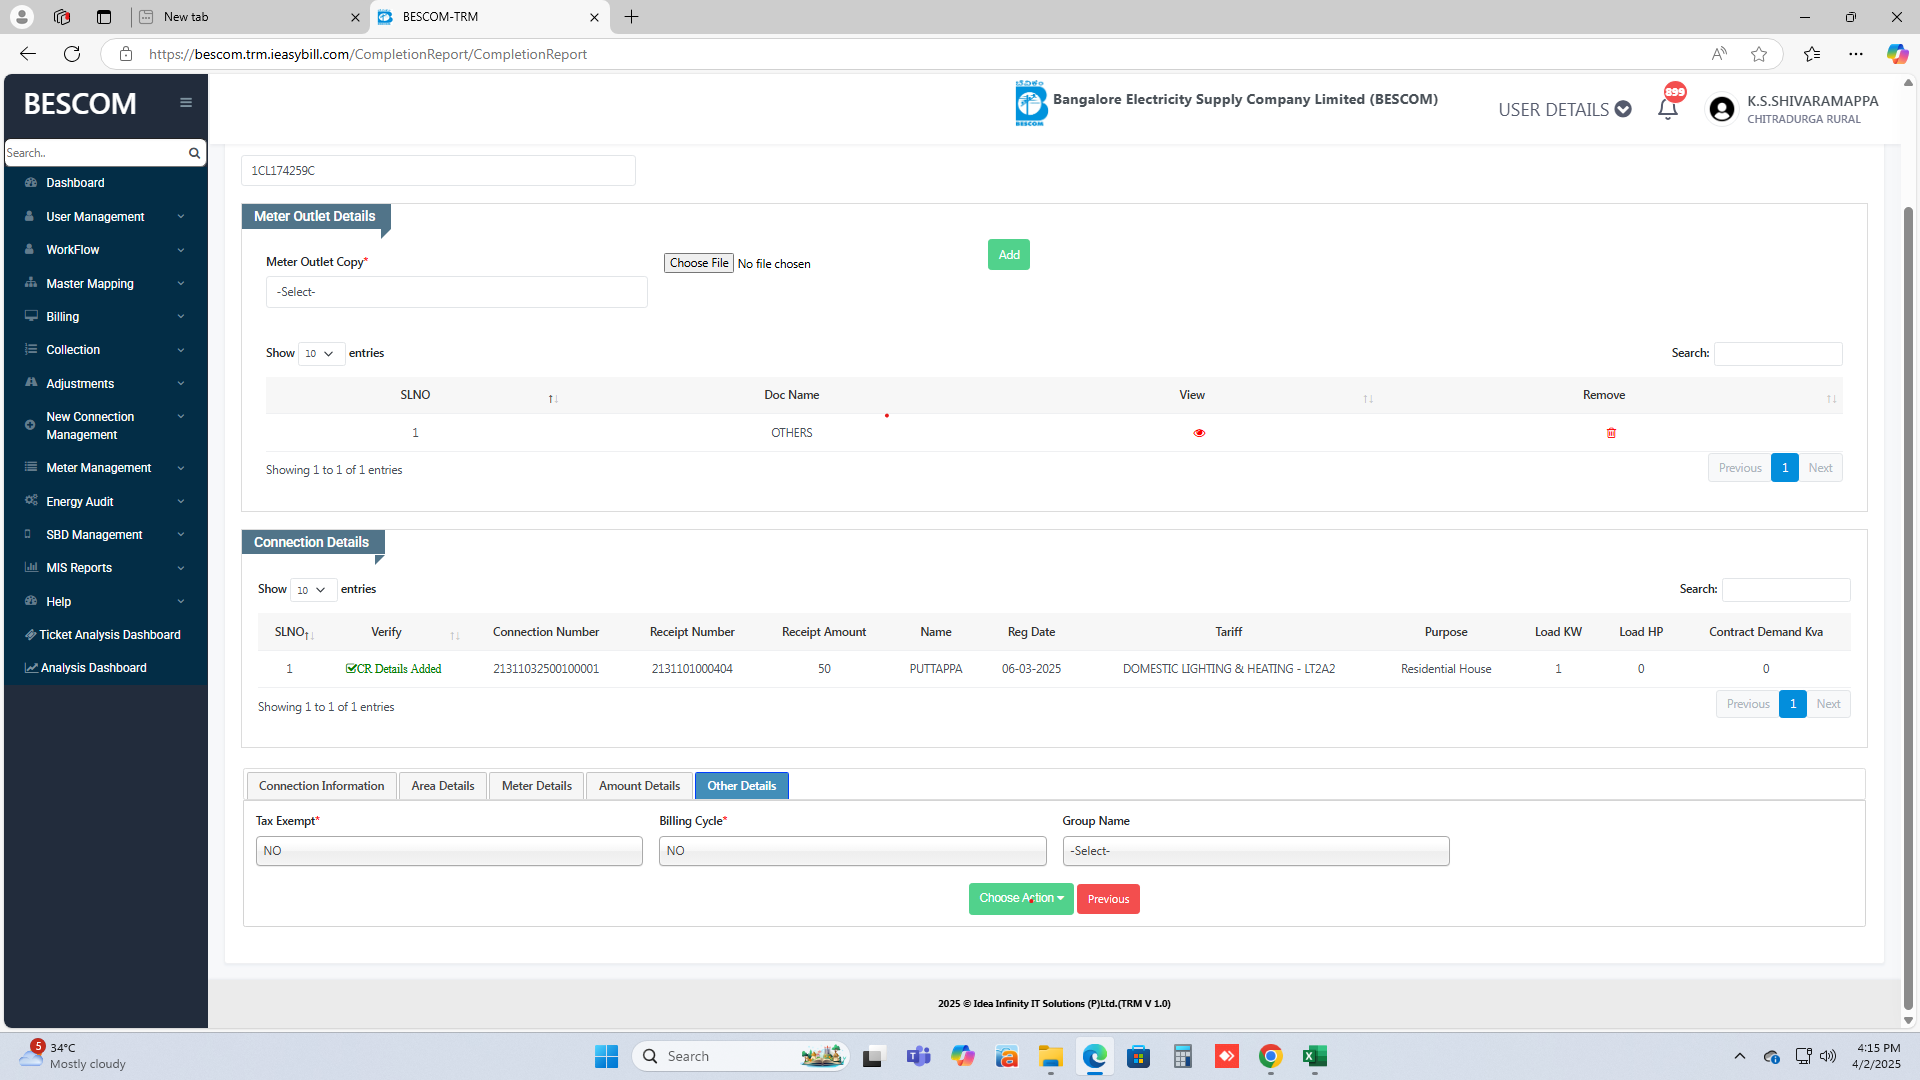Click the 1CL174259C text field

[x=438, y=171]
